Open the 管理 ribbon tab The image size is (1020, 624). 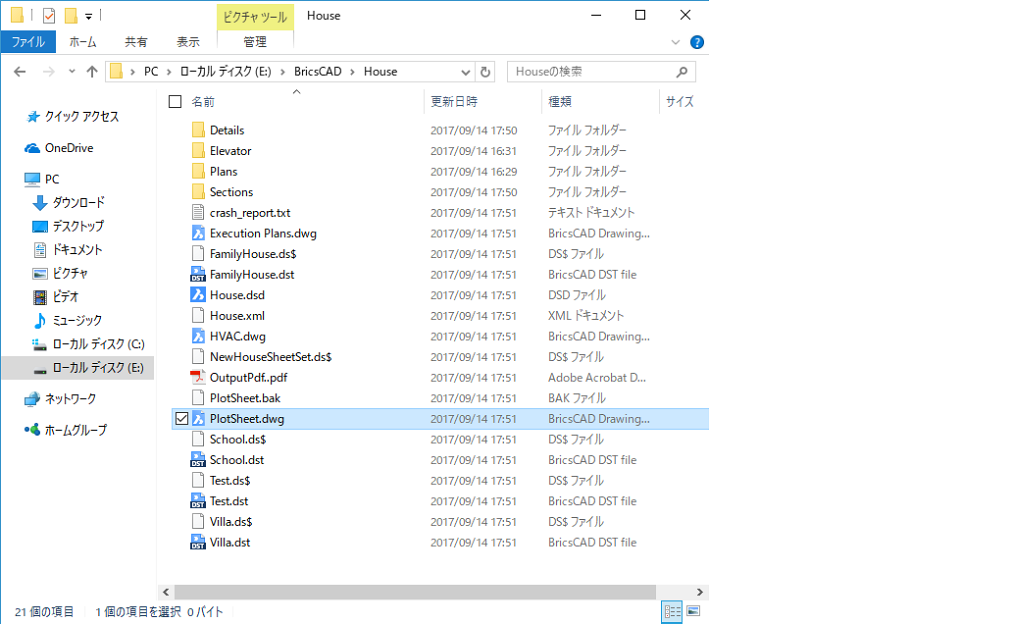click(x=255, y=42)
